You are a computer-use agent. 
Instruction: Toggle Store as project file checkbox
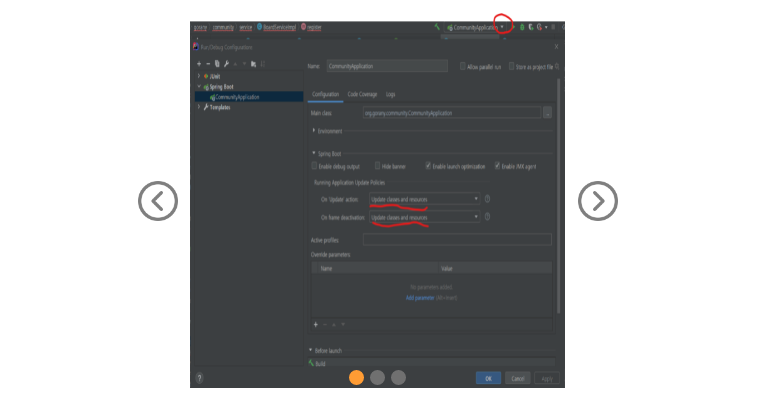(511, 66)
